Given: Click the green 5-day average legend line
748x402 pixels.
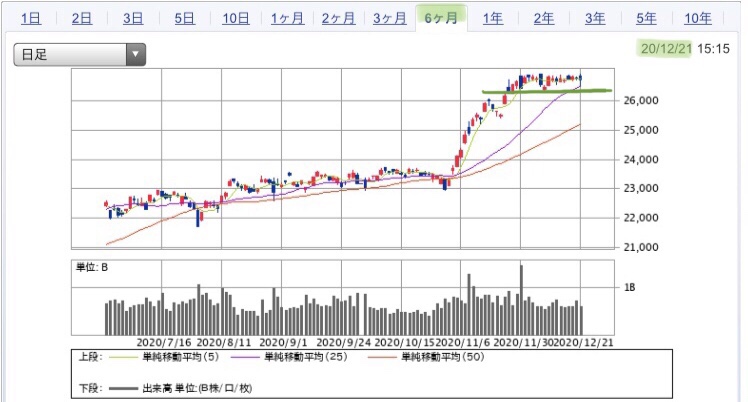Looking at the screenshot, I should tap(123, 358).
